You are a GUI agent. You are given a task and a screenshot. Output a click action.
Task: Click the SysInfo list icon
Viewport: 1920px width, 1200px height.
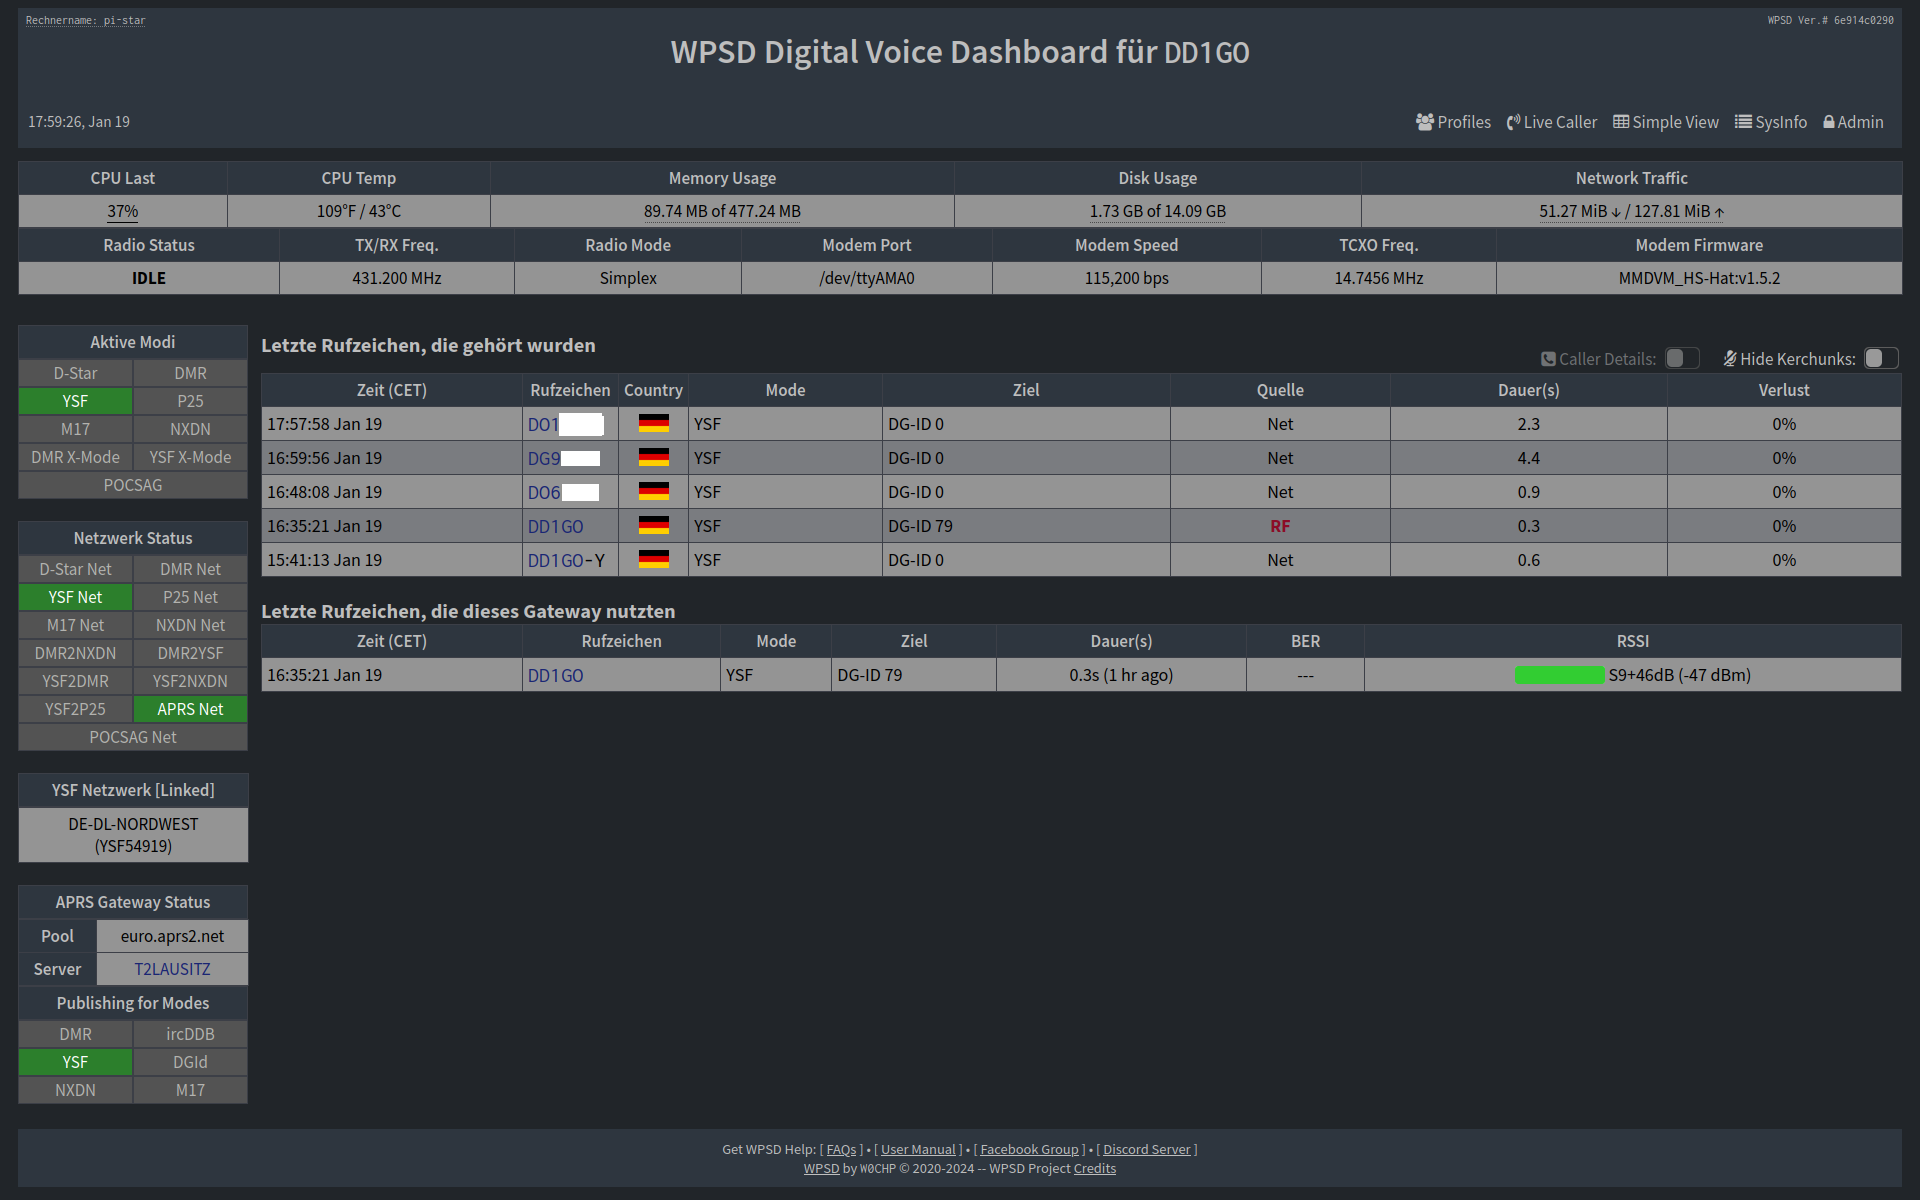pyautogui.click(x=1742, y=121)
